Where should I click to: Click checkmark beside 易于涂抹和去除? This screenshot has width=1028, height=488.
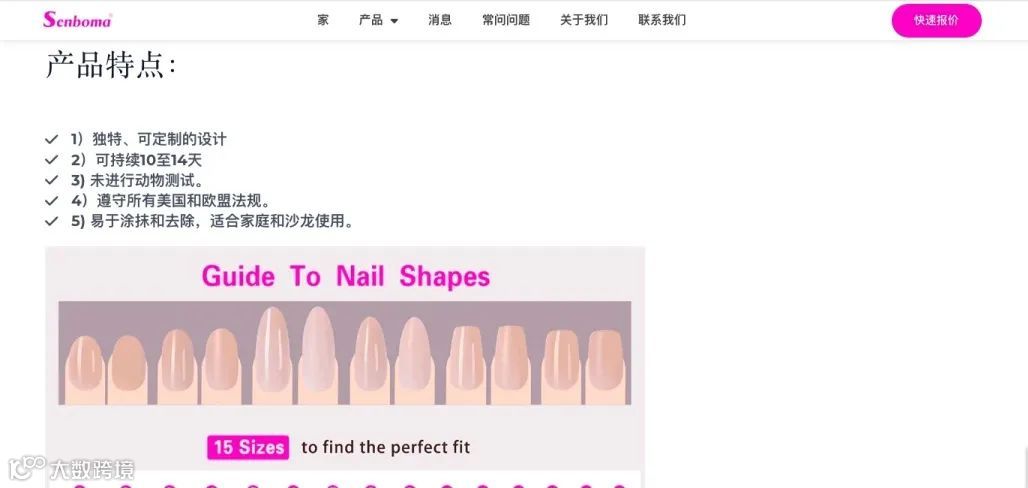[x=52, y=221]
